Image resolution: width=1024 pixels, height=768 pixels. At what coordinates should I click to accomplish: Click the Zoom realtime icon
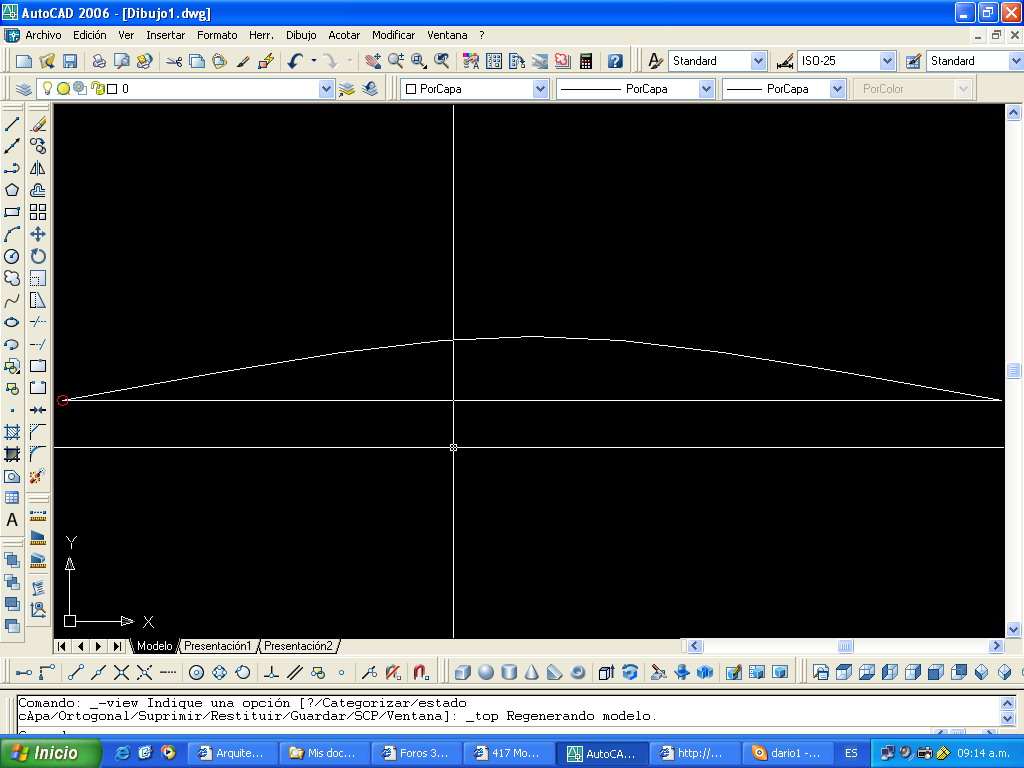click(x=396, y=61)
